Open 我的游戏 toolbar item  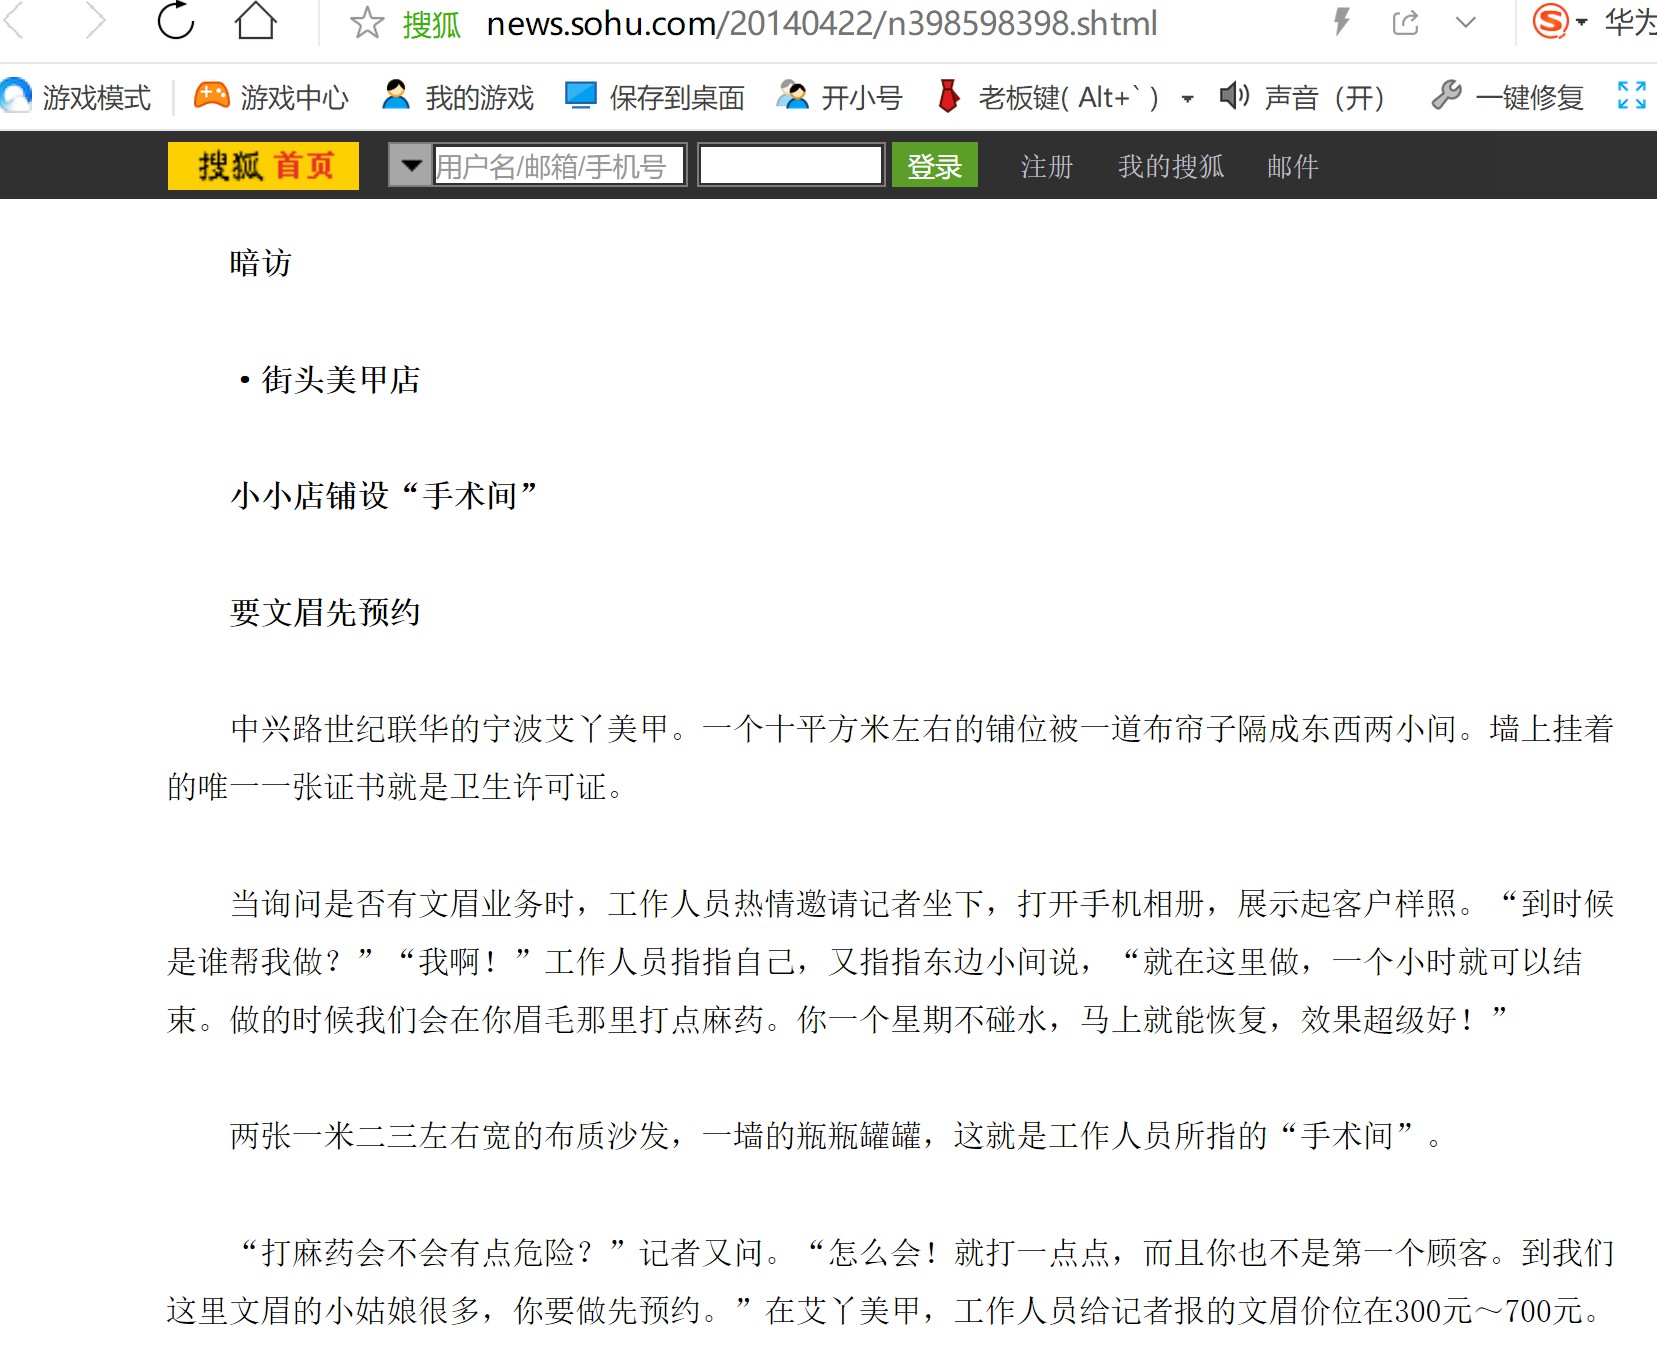click(458, 97)
